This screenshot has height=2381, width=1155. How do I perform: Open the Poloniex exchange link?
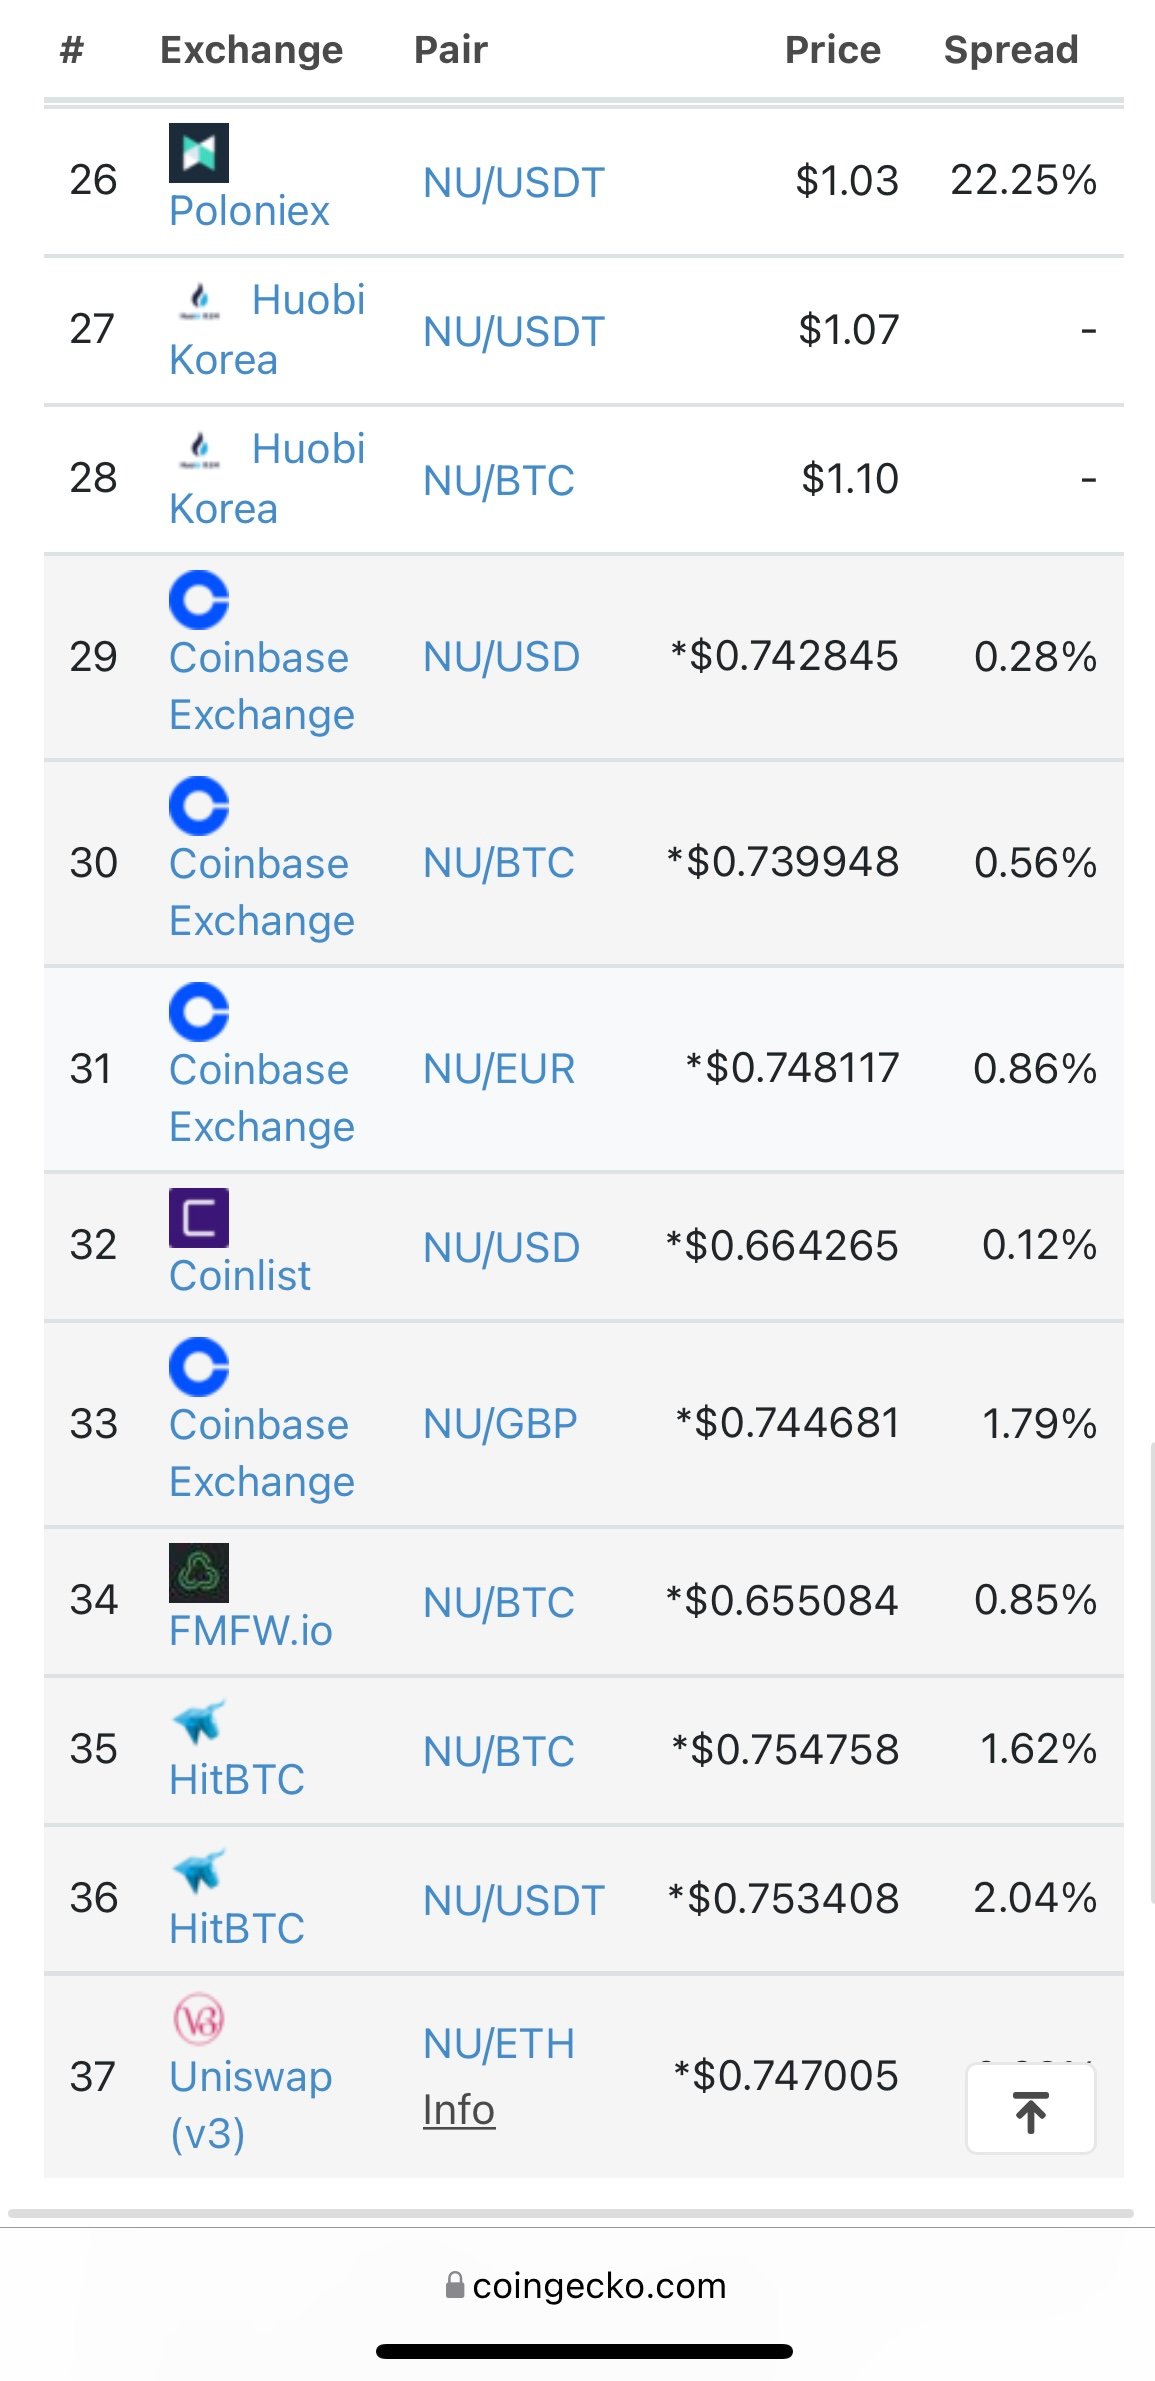click(249, 211)
